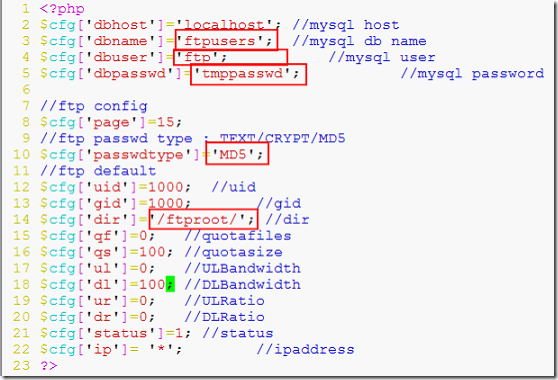Click the '//quotafiles' comment
Image resolution: width=558 pixels, height=380 pixels.
(238, 236)
